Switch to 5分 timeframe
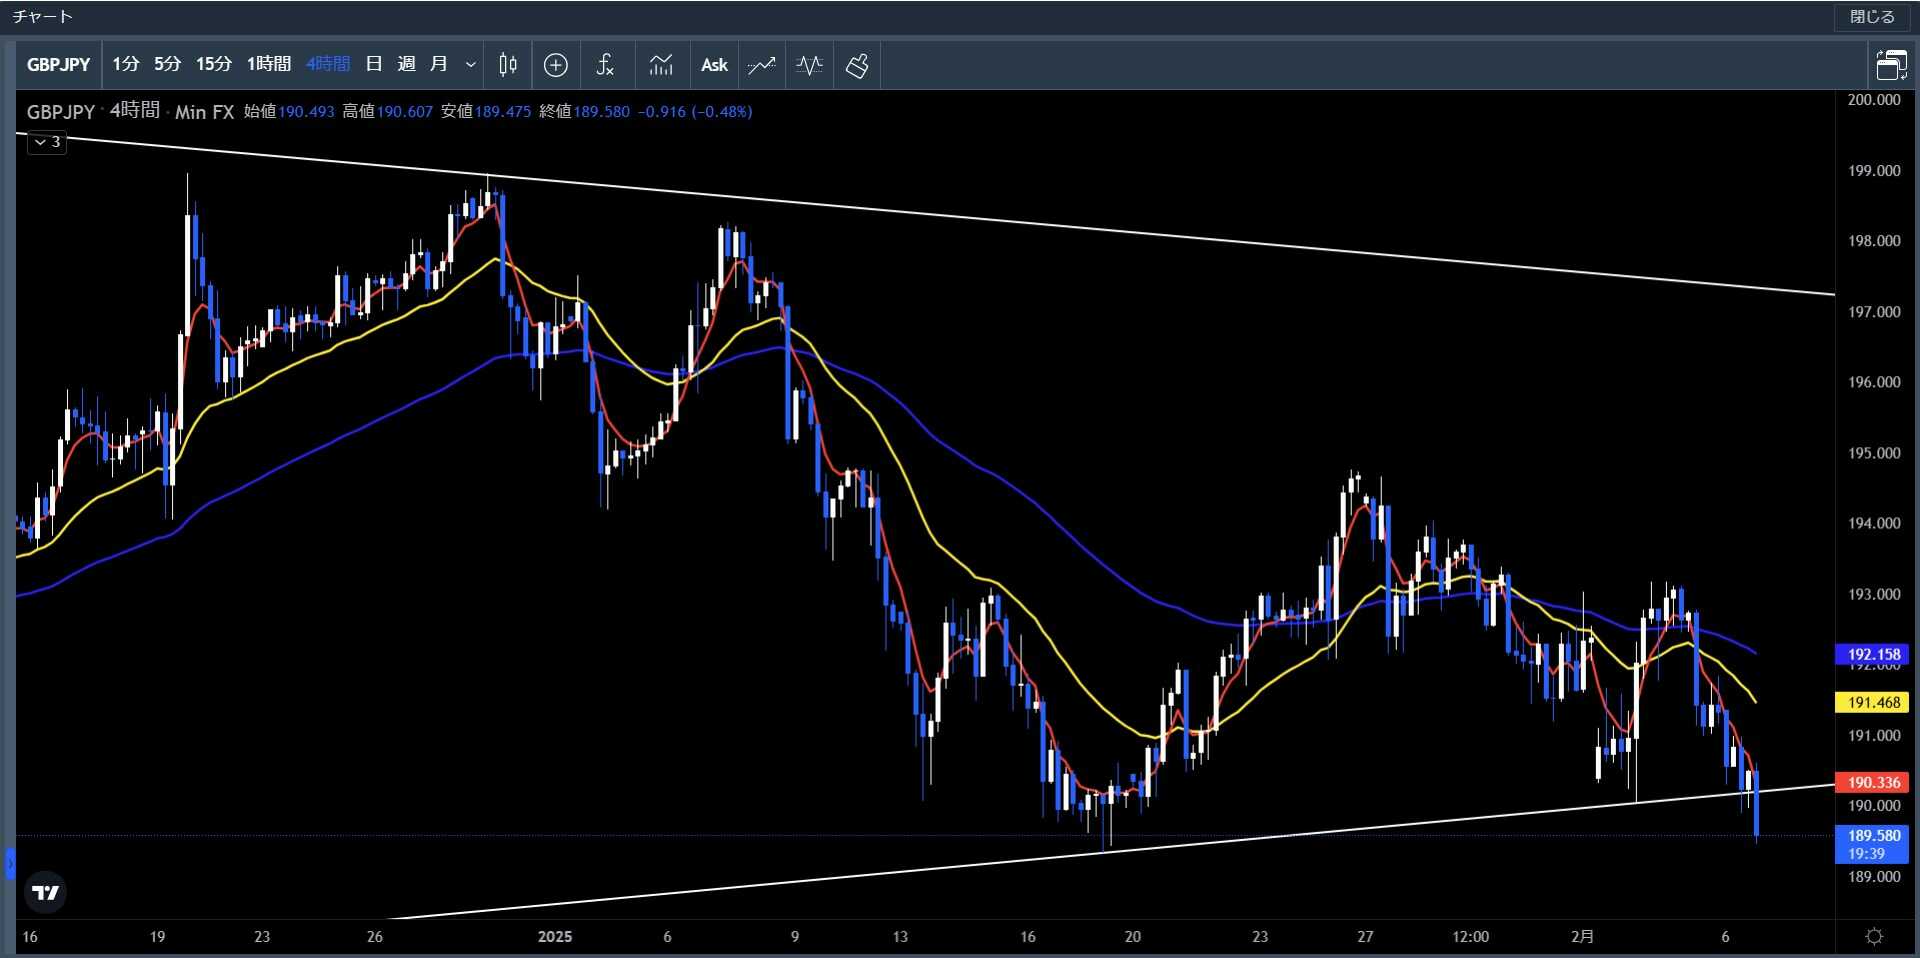This screenshot has width=1920, height=958. [167, 64]
